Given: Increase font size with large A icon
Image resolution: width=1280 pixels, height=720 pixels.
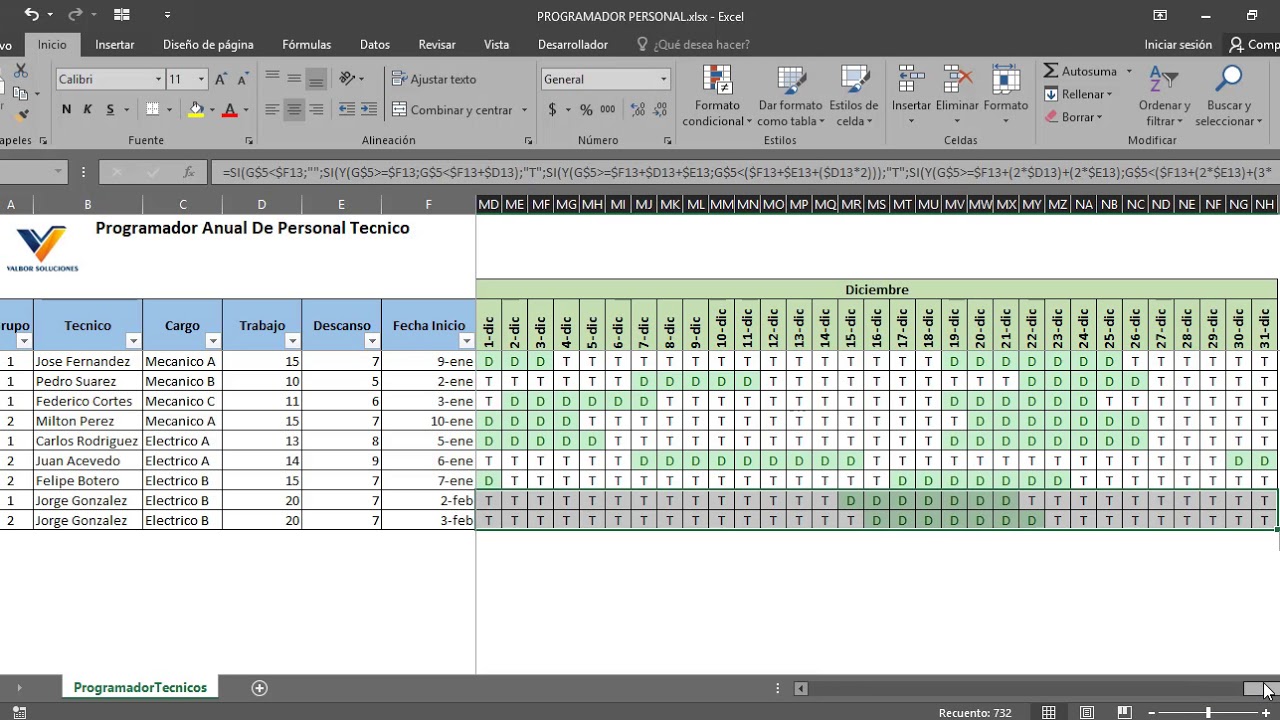Looking at the screenshot, I should (x=221, y=79).
